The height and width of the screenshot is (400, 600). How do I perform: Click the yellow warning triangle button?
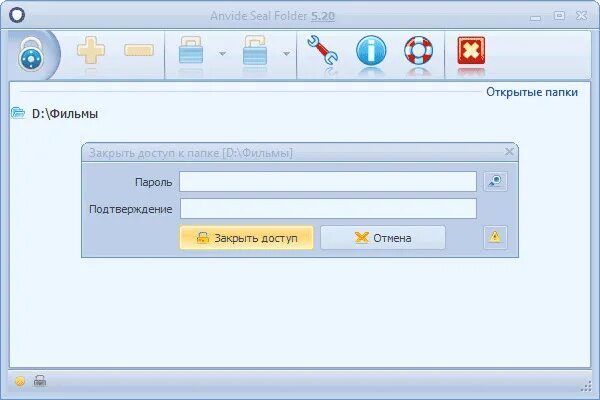[x=495, y=237]
